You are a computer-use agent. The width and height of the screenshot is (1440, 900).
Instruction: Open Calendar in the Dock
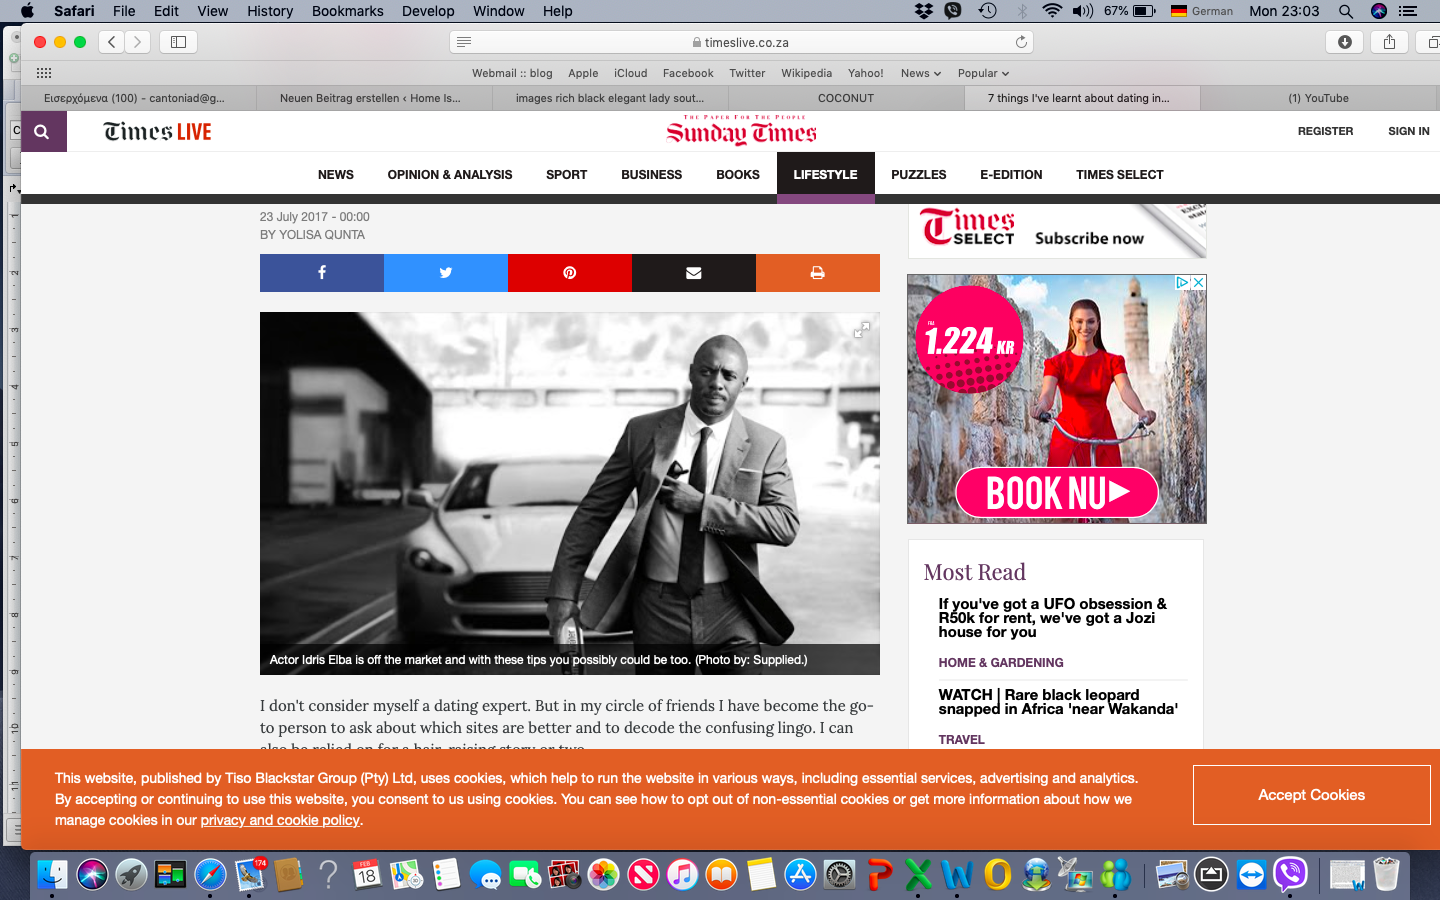[367, 875]
